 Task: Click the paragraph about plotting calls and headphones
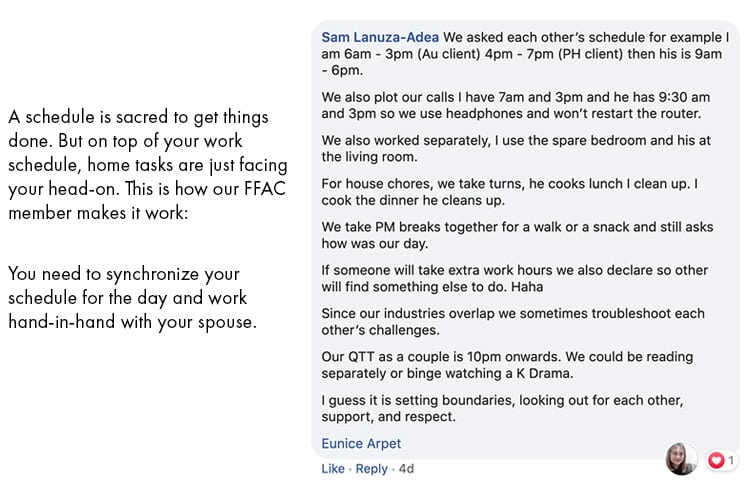click(x=516, y=105)
